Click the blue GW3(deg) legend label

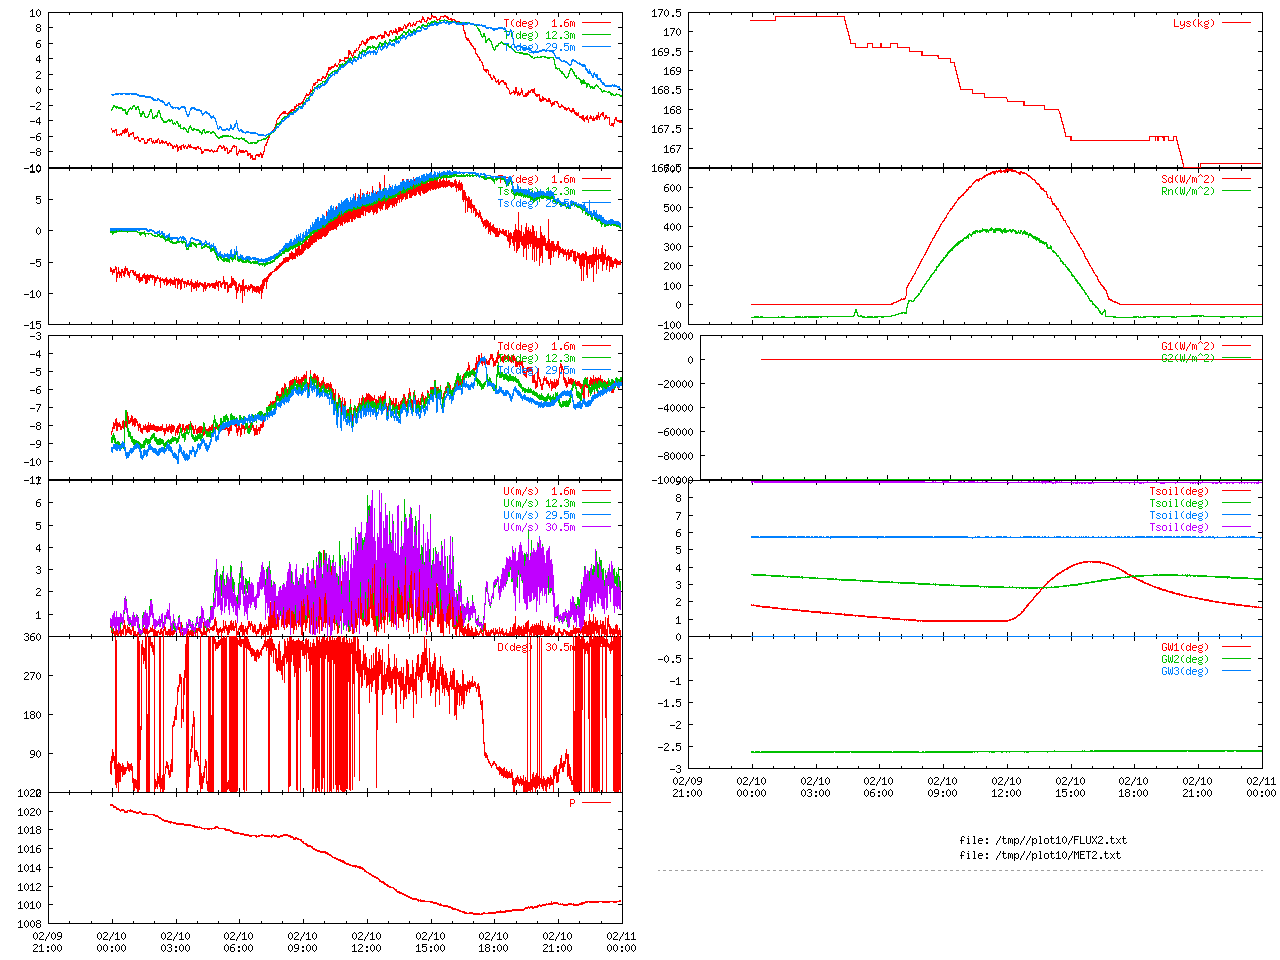(x=1184, y=671)
